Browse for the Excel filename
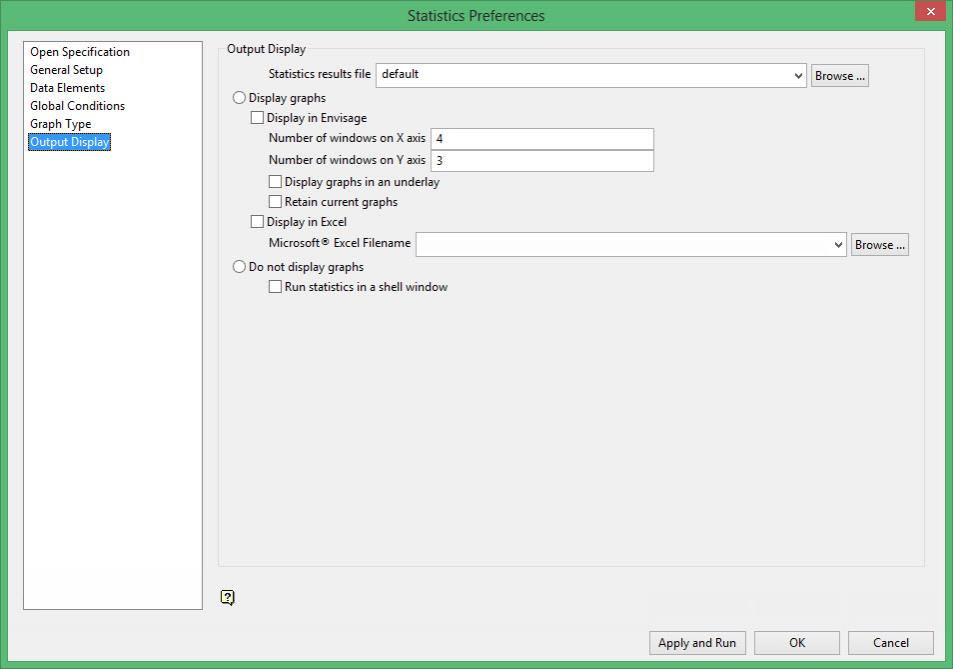953x669 pixels. pyautogui.click(x=879, y=245)
